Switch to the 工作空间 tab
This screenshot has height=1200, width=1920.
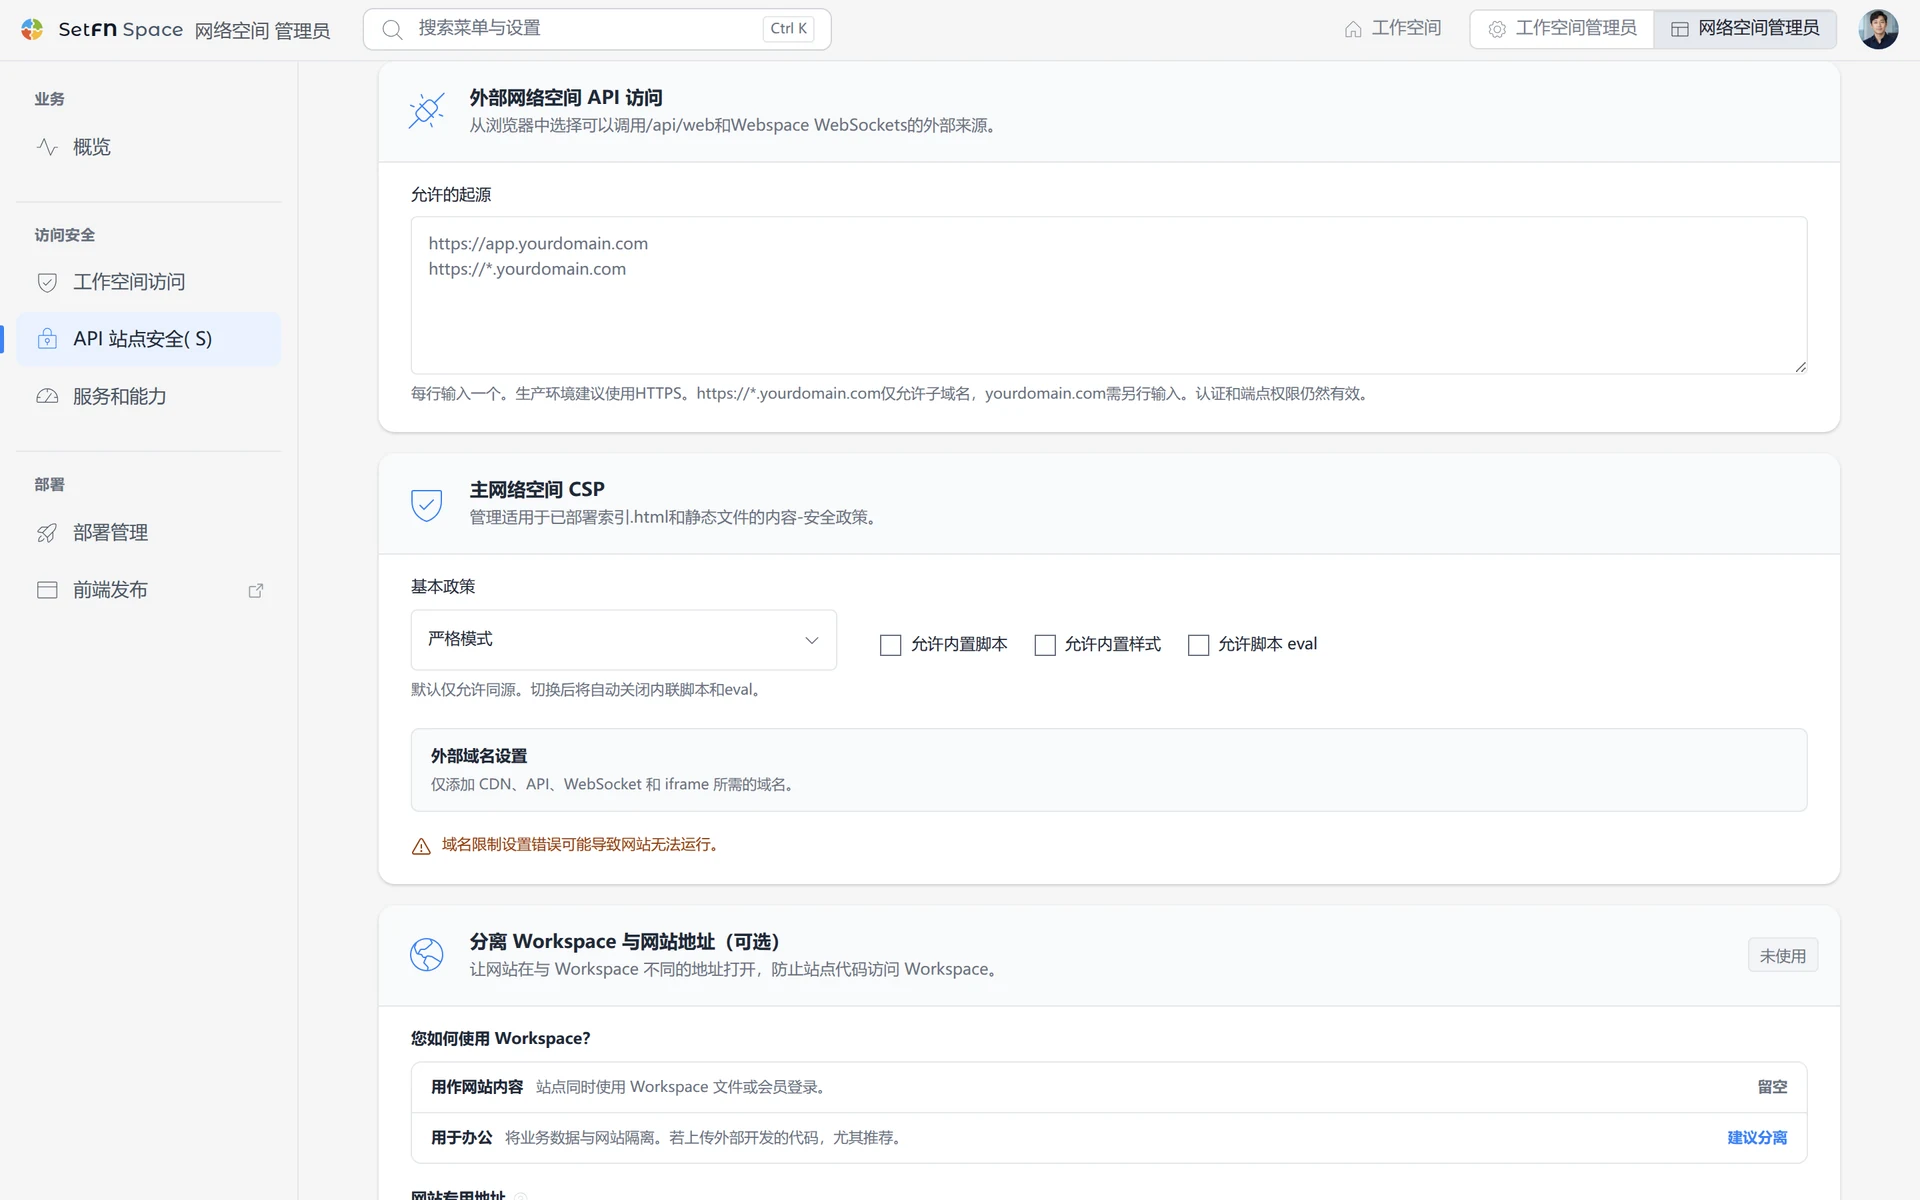1393,29
